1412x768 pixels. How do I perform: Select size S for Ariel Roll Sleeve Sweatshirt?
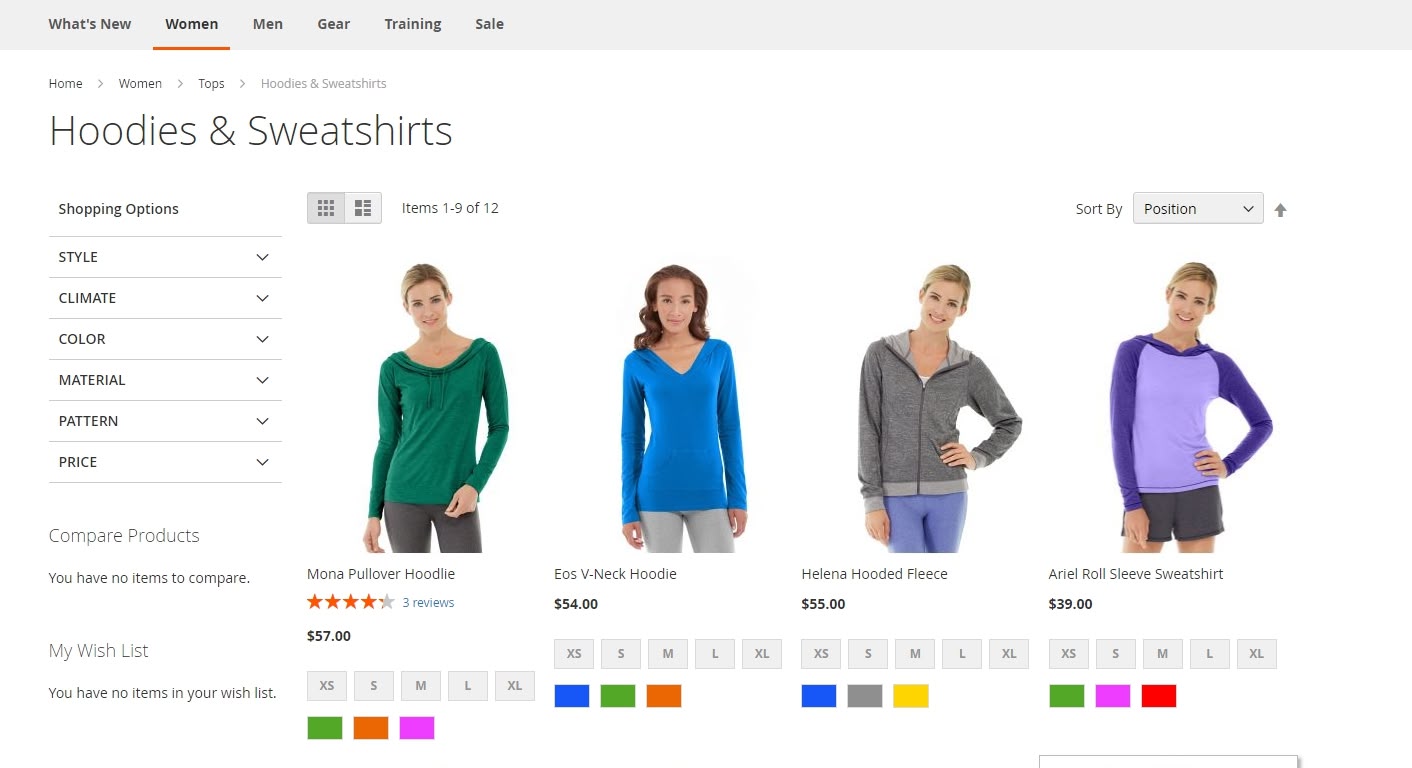coord(1115,654)
